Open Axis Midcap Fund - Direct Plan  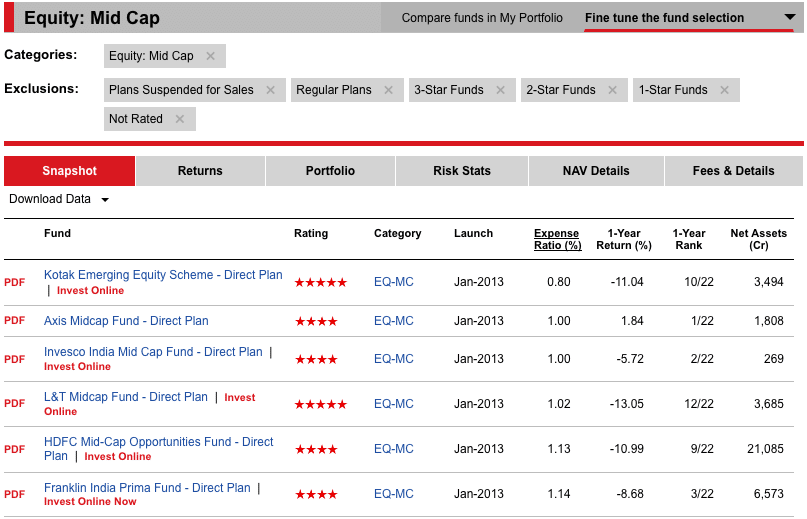tap(126, 321)
